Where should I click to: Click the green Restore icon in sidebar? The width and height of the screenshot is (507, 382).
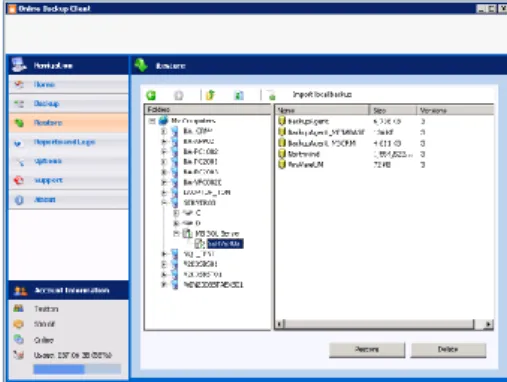pyautogui.click(x=19, y=123)
